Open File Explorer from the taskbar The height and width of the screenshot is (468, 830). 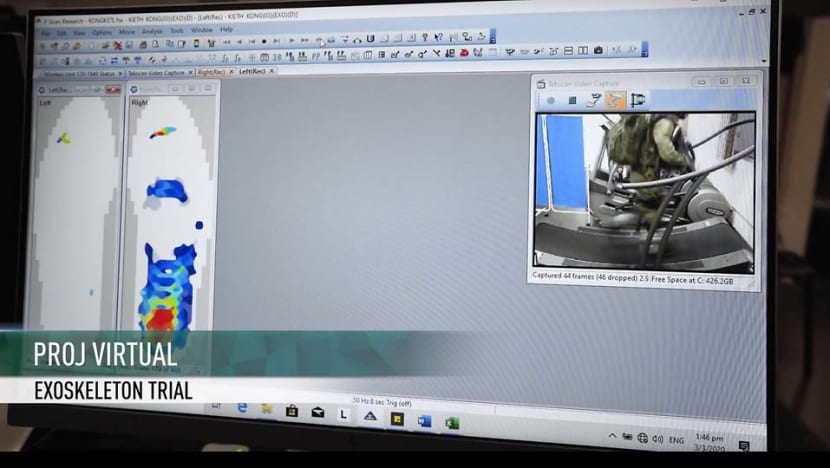pos(267,409)
